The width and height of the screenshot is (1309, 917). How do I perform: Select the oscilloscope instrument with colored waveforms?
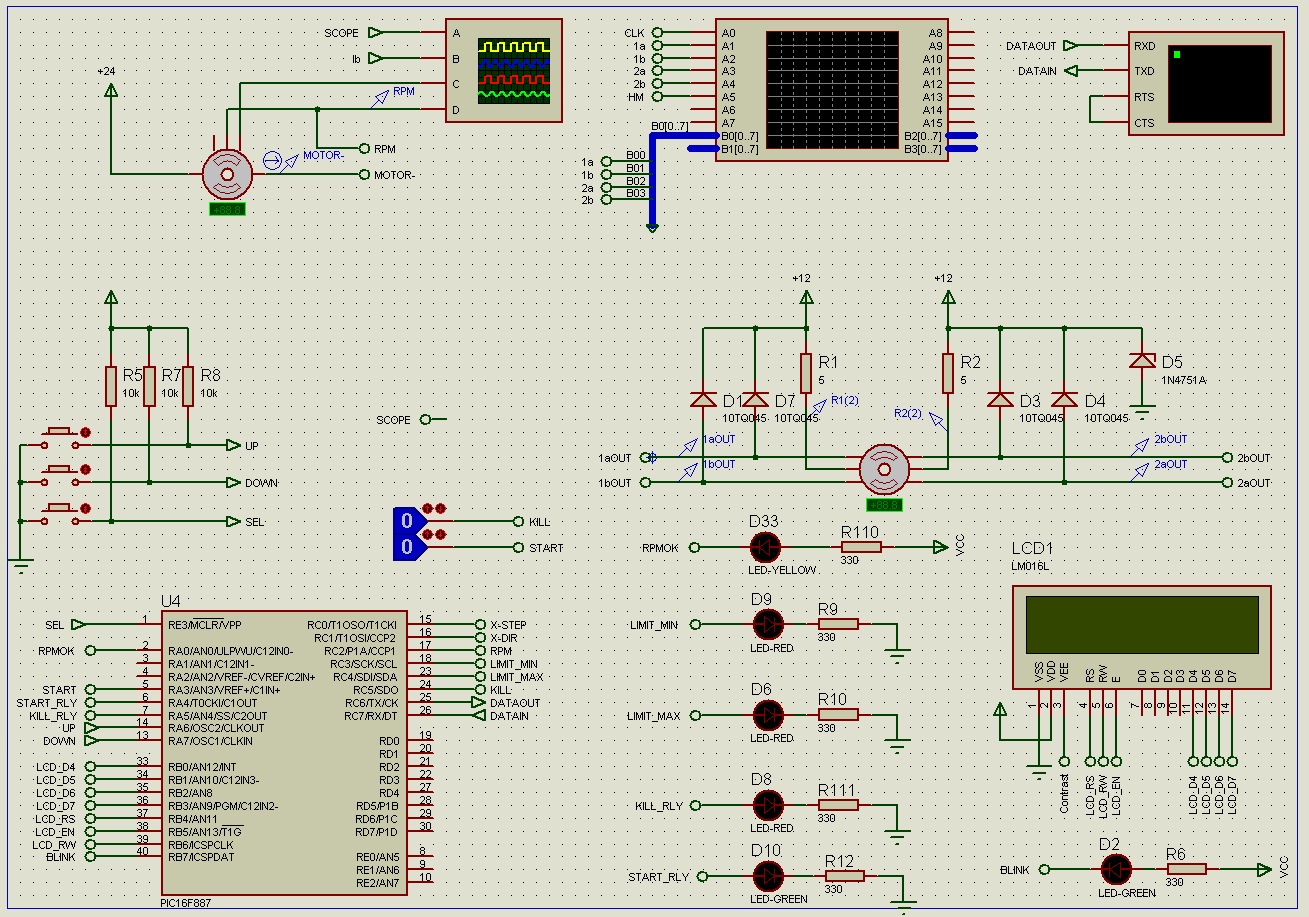(x=503, y=72)
